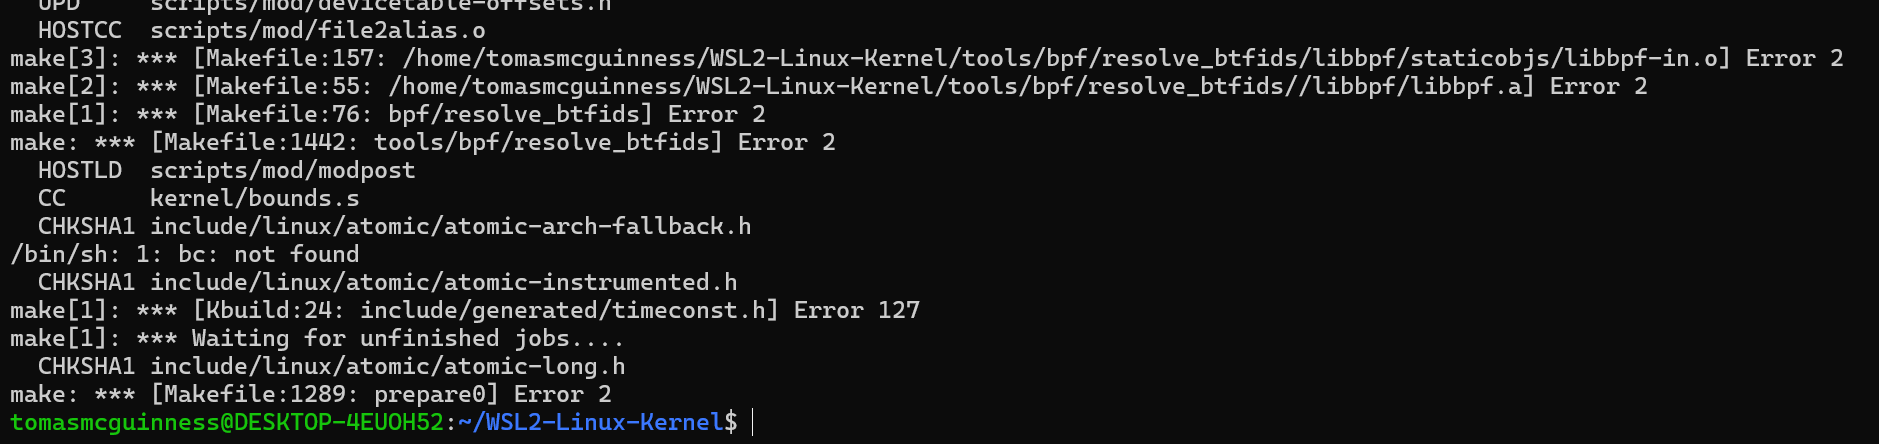Click the libbpf-in.o file path
Screen dimensions: 1879x444
1065,58
